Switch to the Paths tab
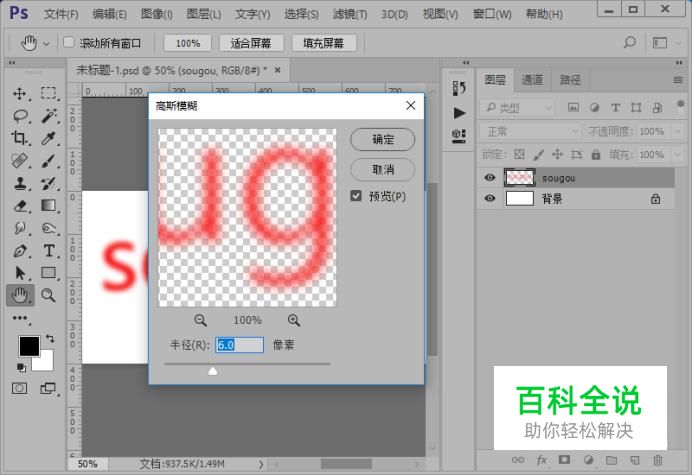The width and height of the screenshot is (692, 475). point(570,80)
